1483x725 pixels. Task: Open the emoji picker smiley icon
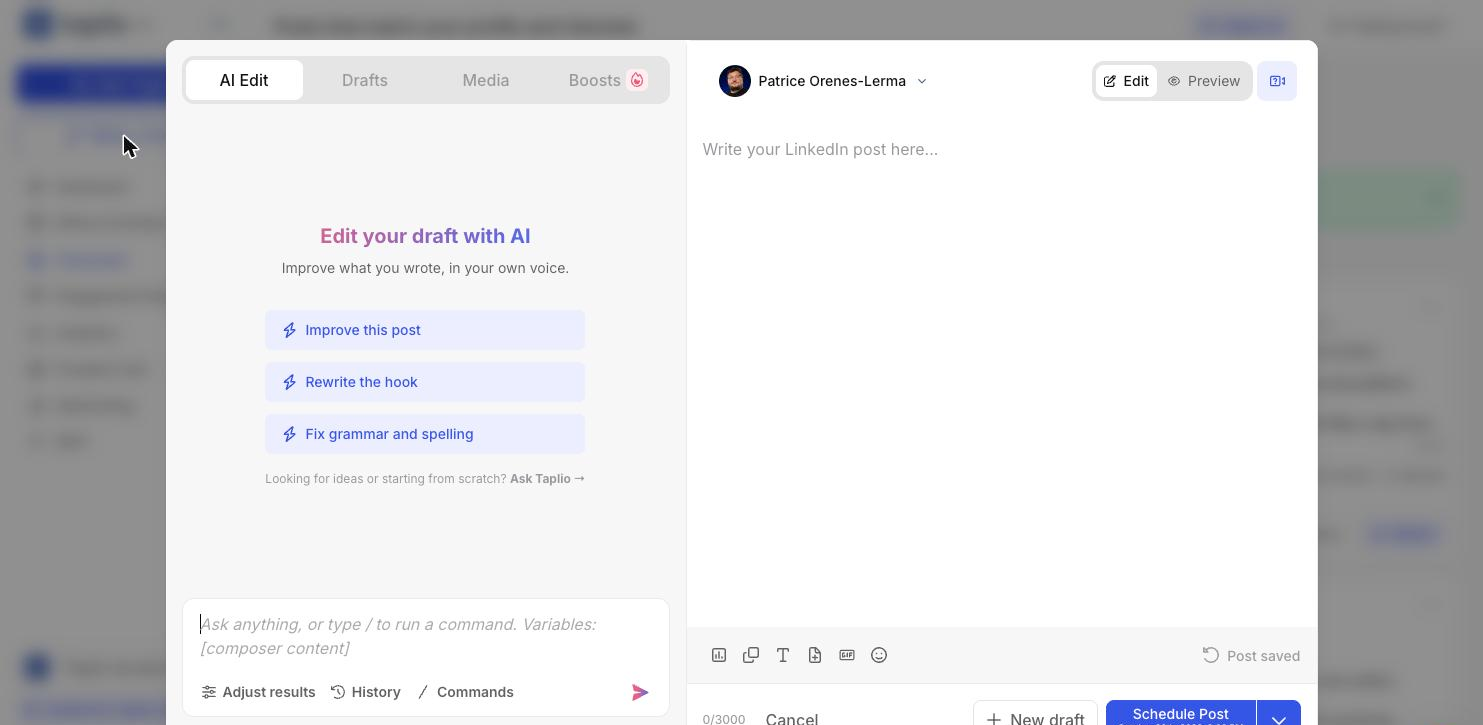coord(879,655)
